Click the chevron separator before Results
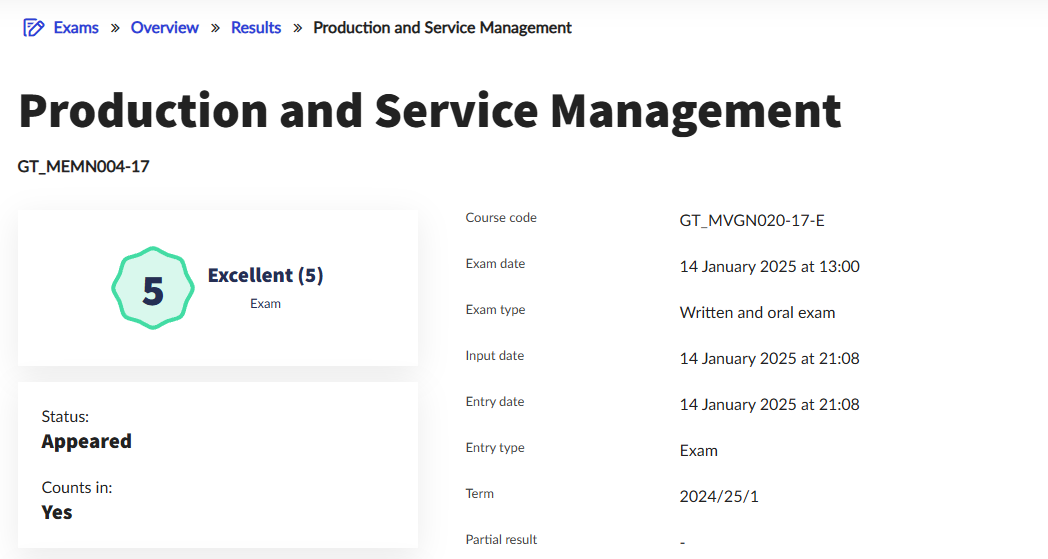Image resolution: width=1048 pixels, height=559 pixels. [x=215, y=28]
